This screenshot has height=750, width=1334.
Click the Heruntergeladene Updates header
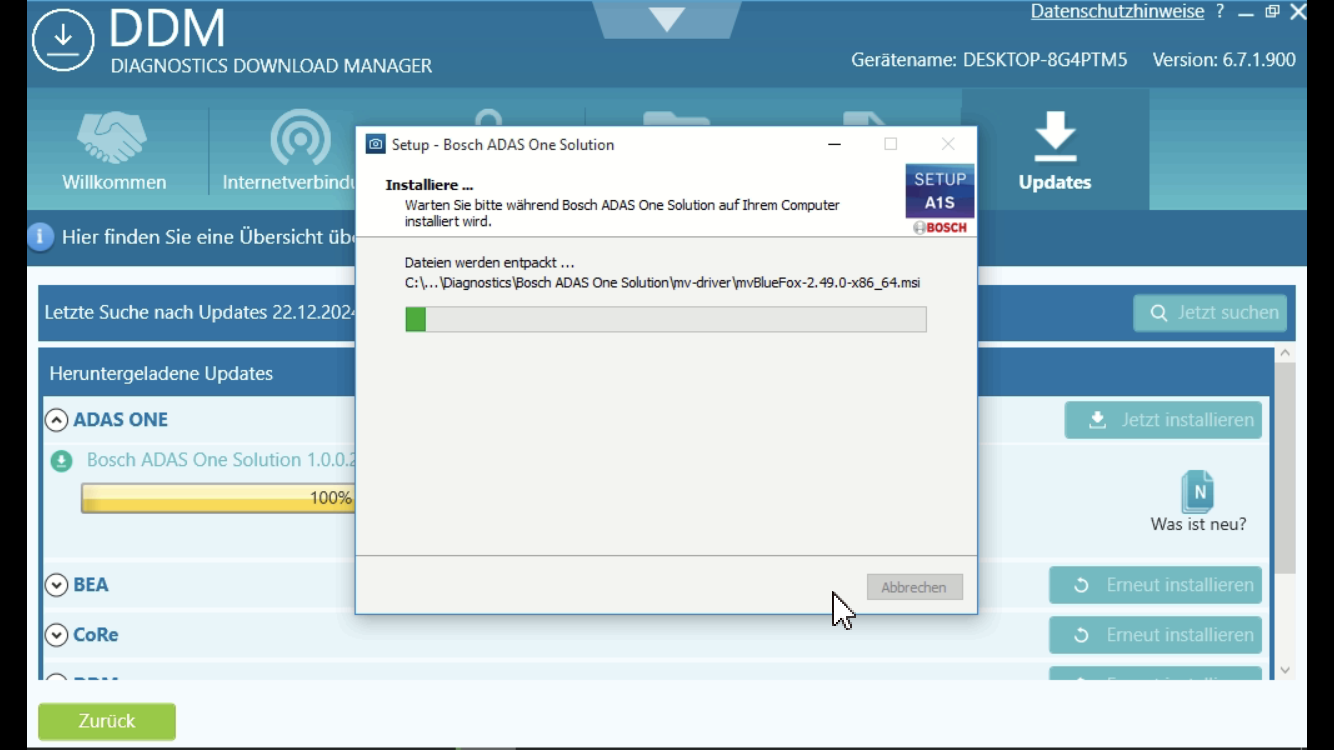pos(161,373)
